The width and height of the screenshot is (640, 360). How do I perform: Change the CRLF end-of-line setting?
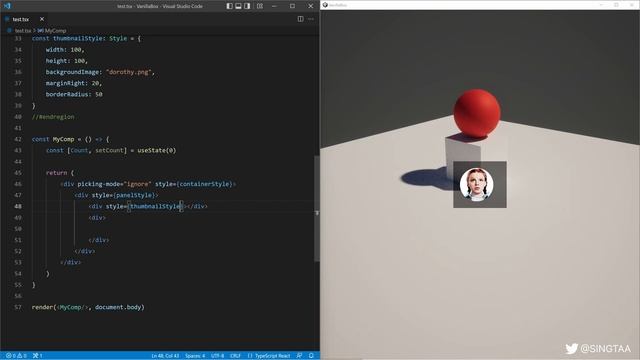pos(236,356)
